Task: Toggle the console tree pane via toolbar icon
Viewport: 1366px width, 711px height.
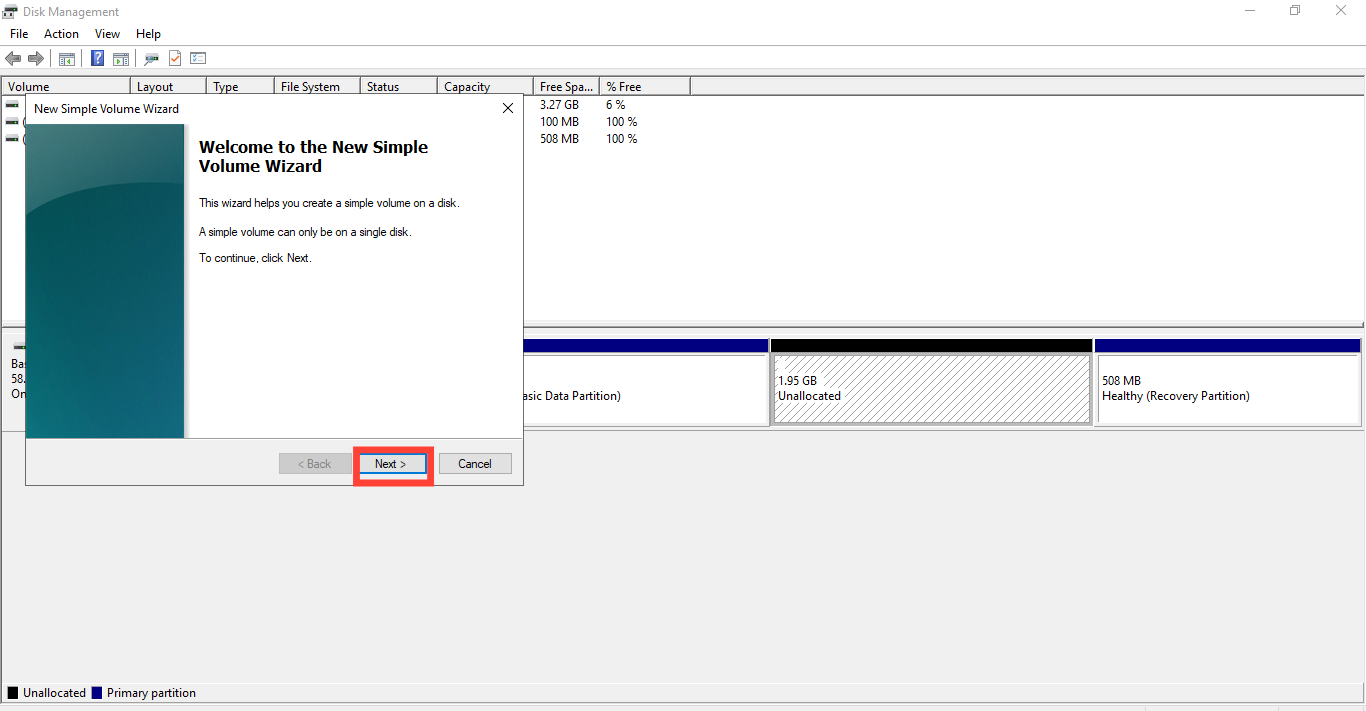Action: 66,58
